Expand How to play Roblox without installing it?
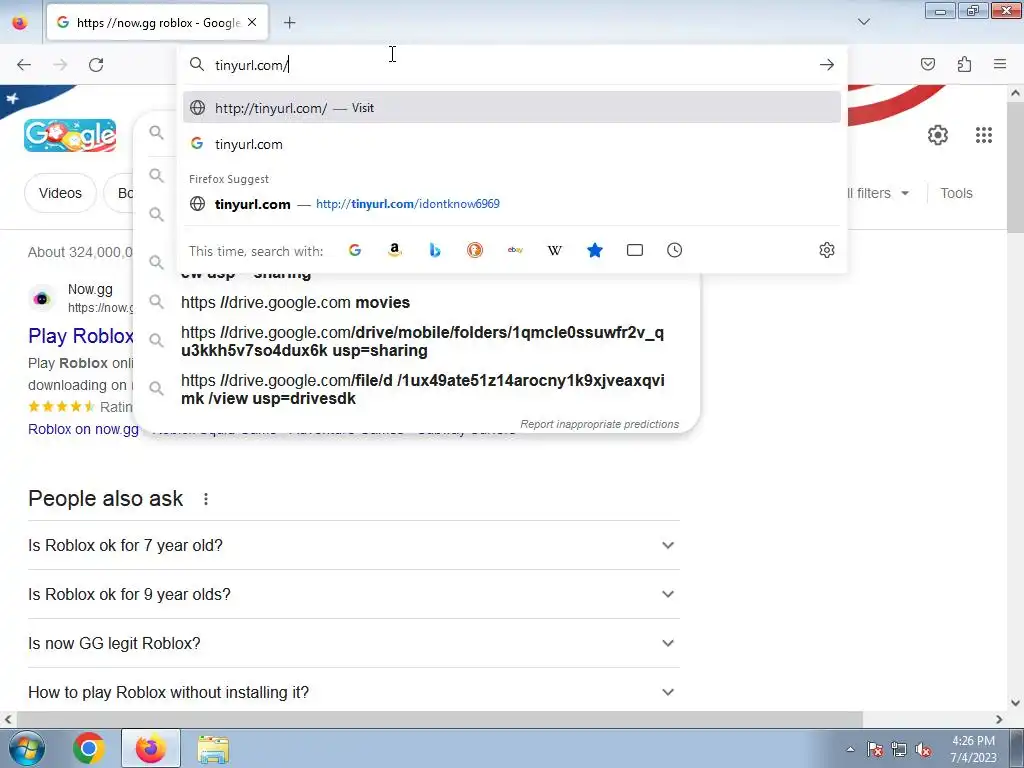The image size is (1024, 768). point(354,692)
